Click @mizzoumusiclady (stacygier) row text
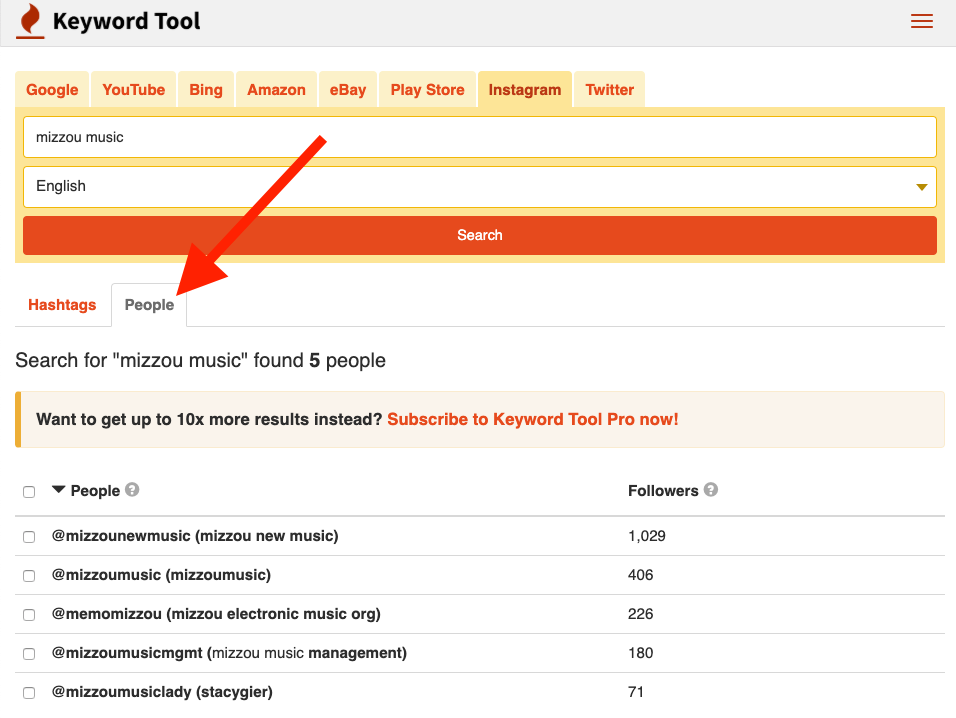Viewport: 956px width, 718px height. 162,692
